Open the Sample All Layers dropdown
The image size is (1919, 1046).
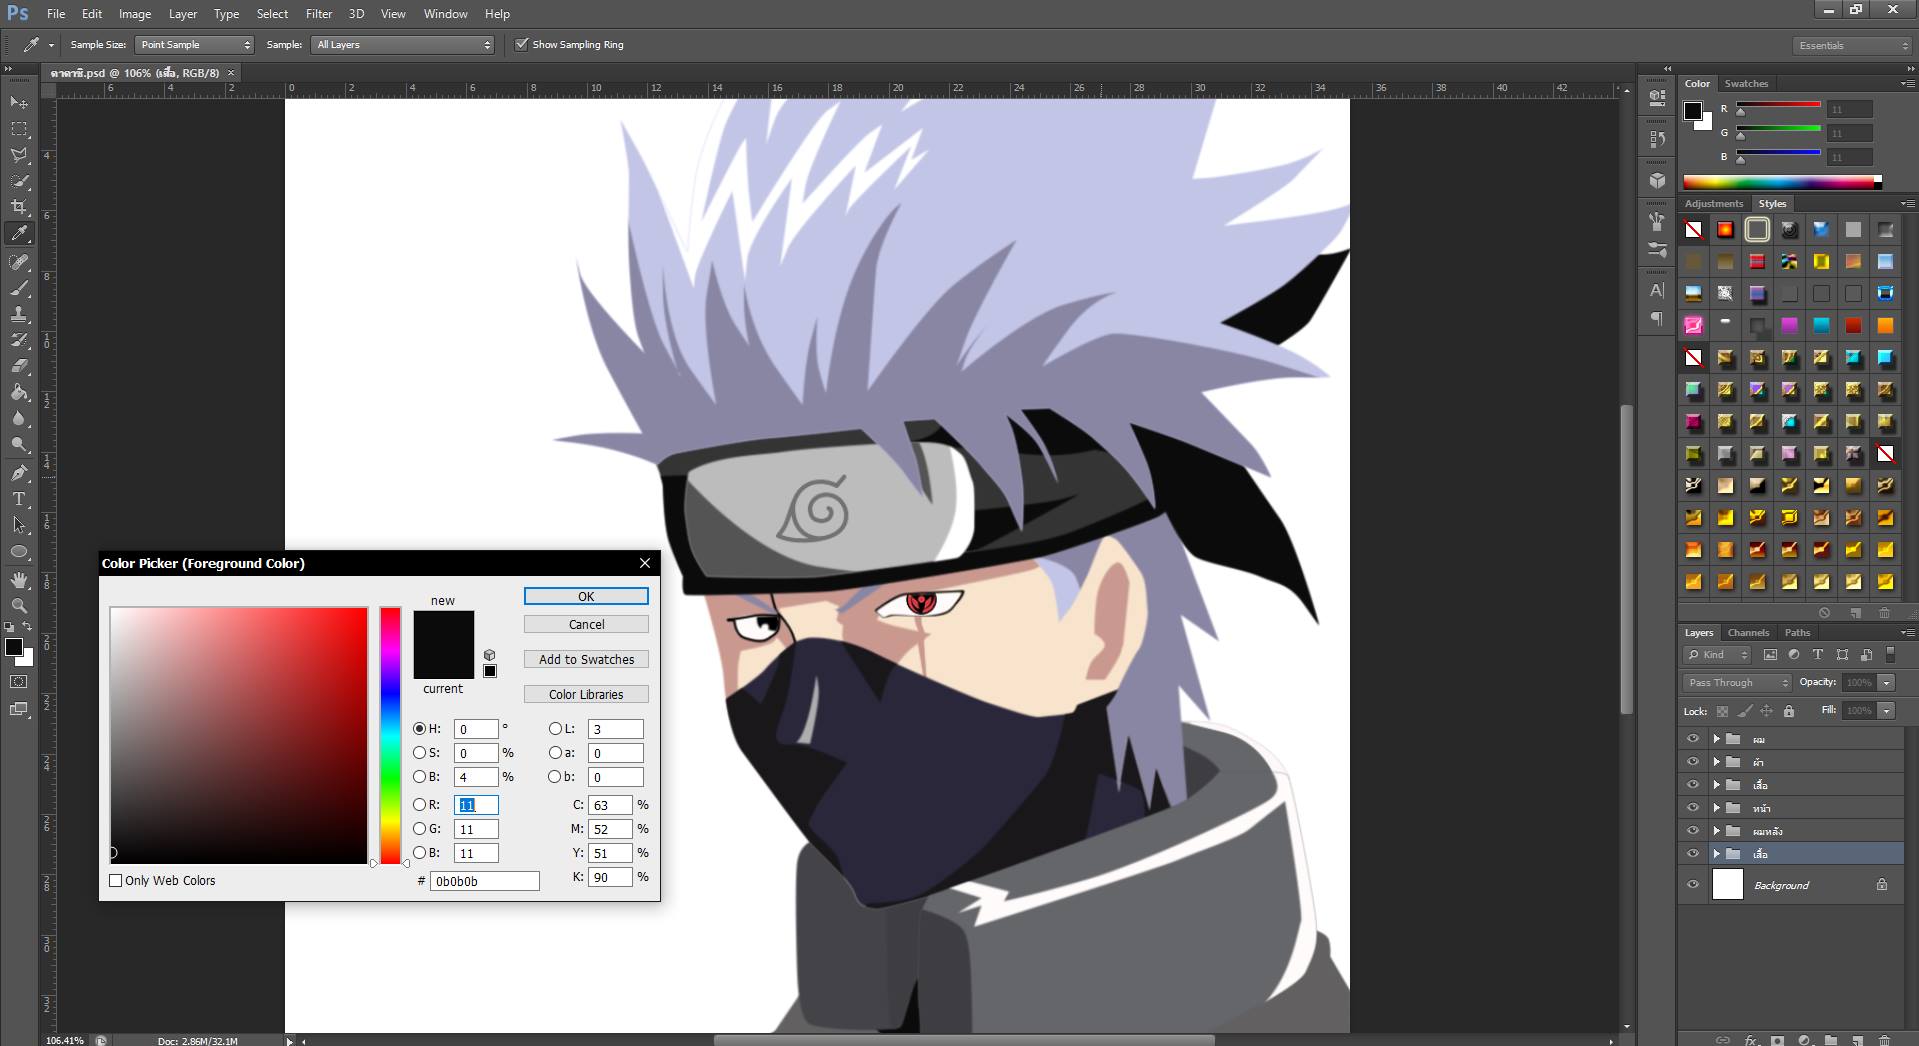[x=402, y=45]
